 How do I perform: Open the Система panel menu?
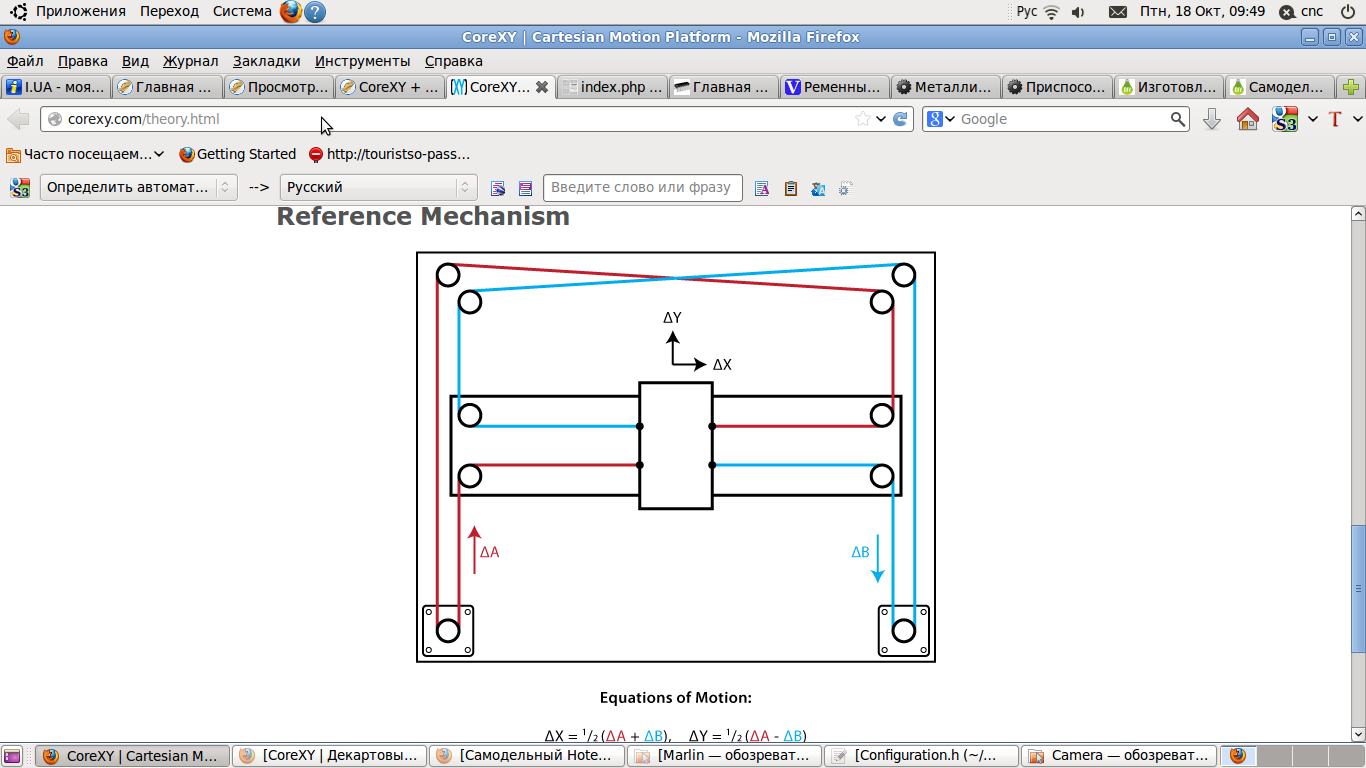click(242, 12)
